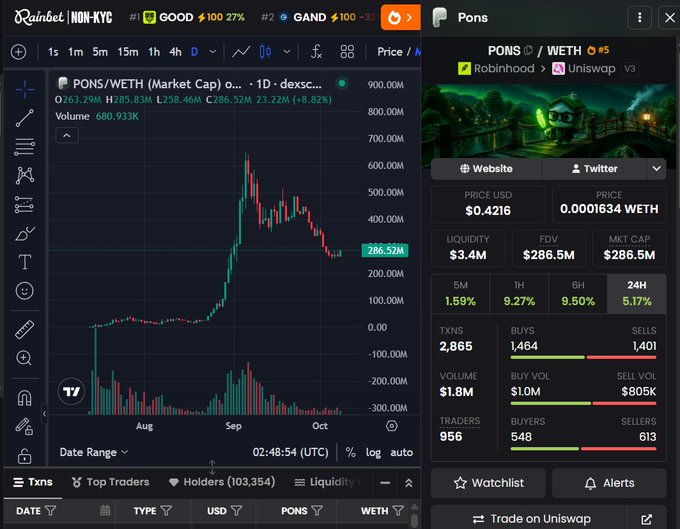Open the calendar date picker in DATE column
Image resolution: width=680 pixels, height=529 pixels.
(105, 511)
